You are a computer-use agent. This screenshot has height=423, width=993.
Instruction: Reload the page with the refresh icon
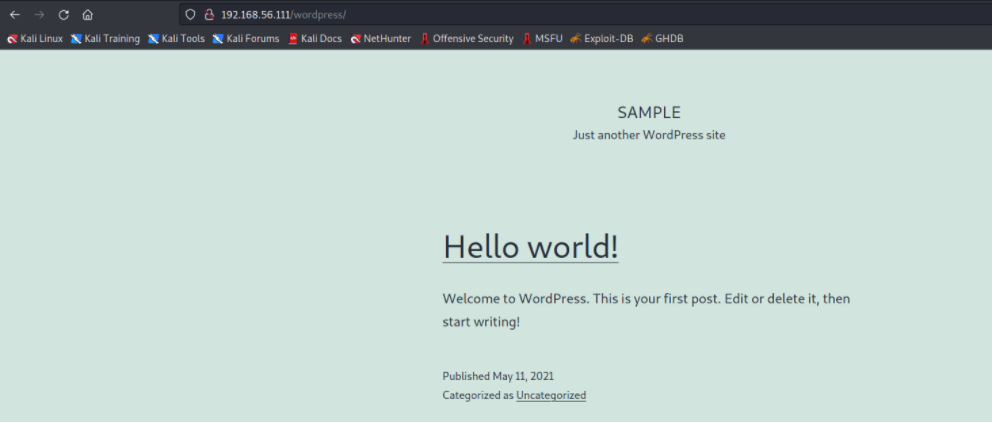pos(63,15)
